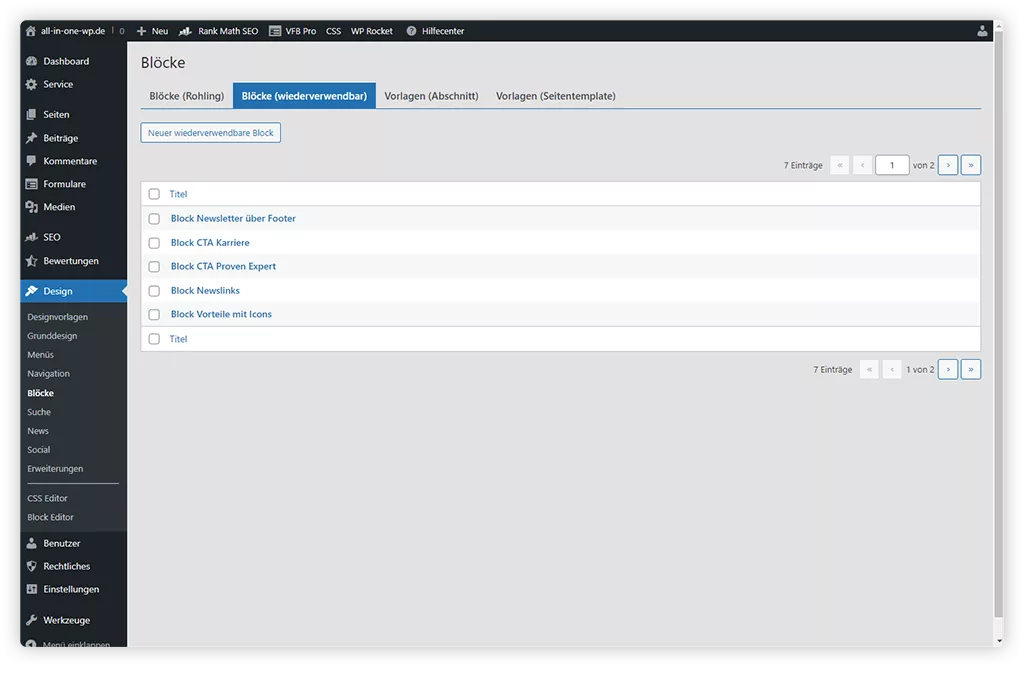Click the current page number input field
Image resolution: width=1024 pixels, height=674 pixels.
click(891, 165)
